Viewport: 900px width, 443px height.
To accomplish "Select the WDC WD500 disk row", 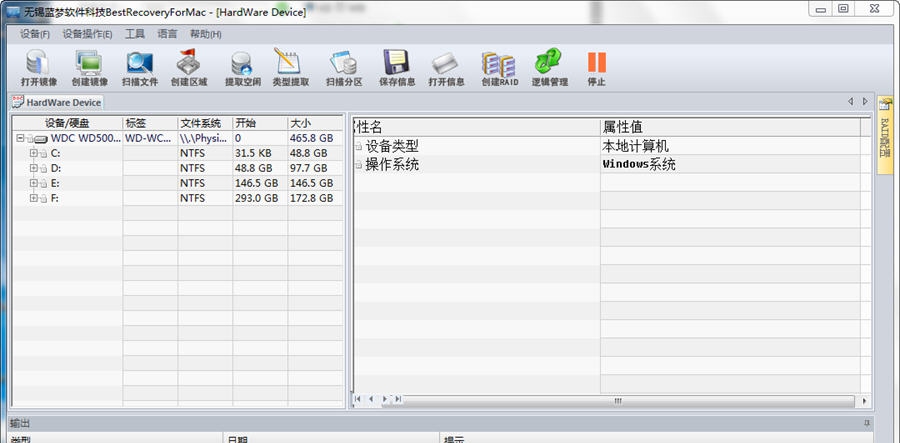I will (x=177, y=138).
